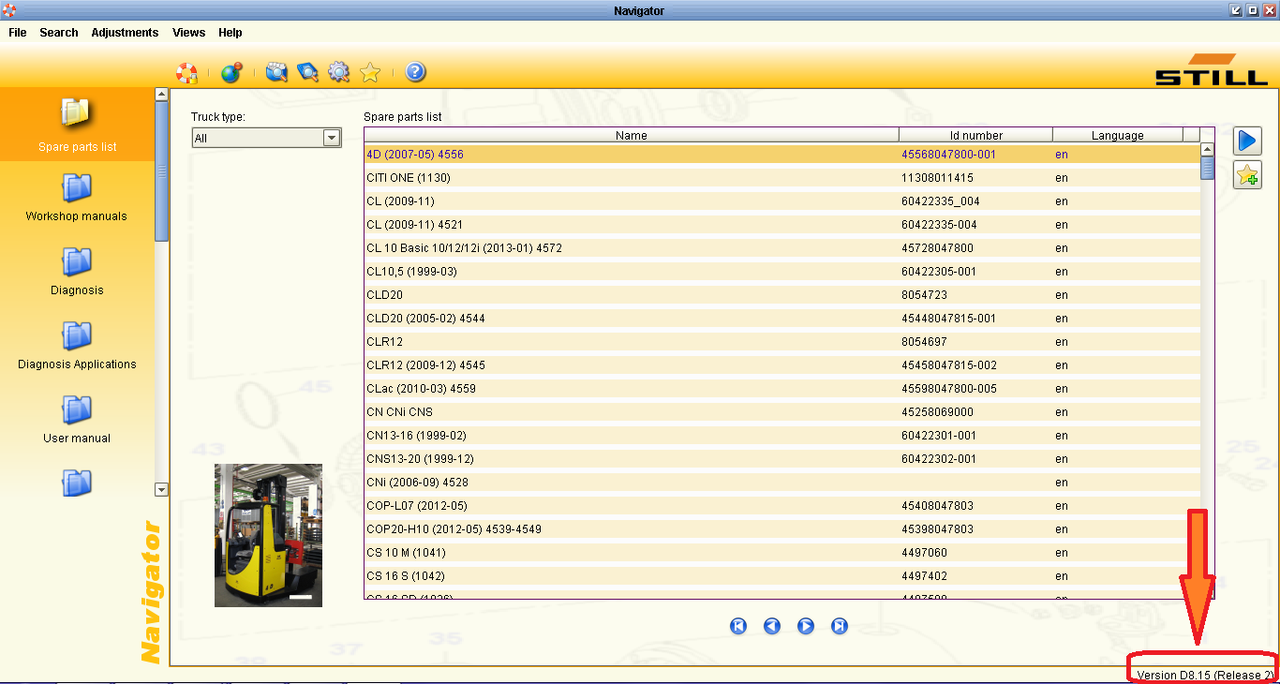Go to next page arrow
Viewport: 1280px width, 684px height.
click(806, 626)
